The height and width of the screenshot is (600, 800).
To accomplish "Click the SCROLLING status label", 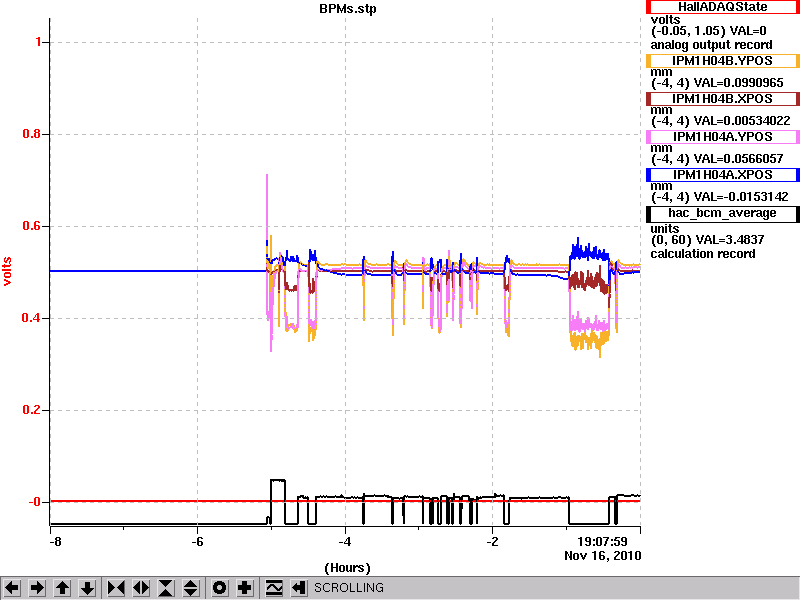I will tap(348, 588).
